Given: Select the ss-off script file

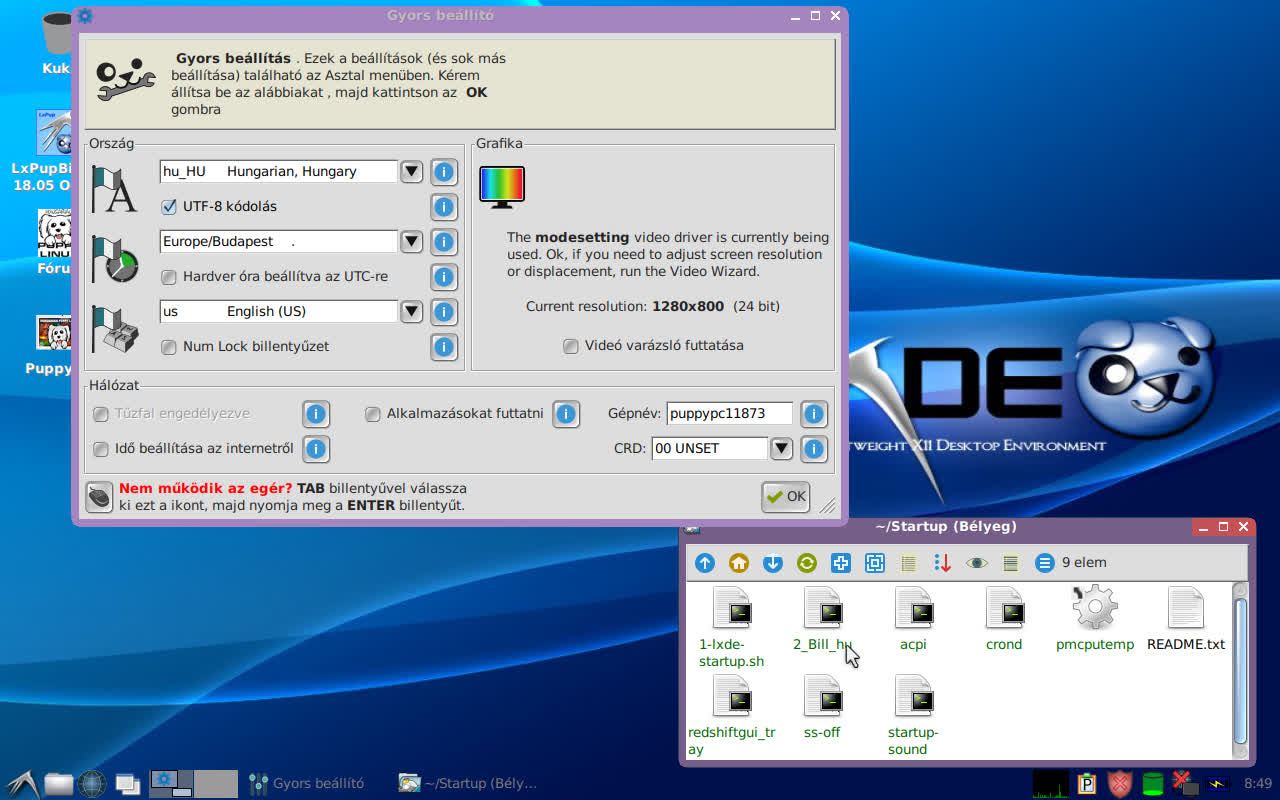Looking at the screenshot, I should [x=822, y=708].
